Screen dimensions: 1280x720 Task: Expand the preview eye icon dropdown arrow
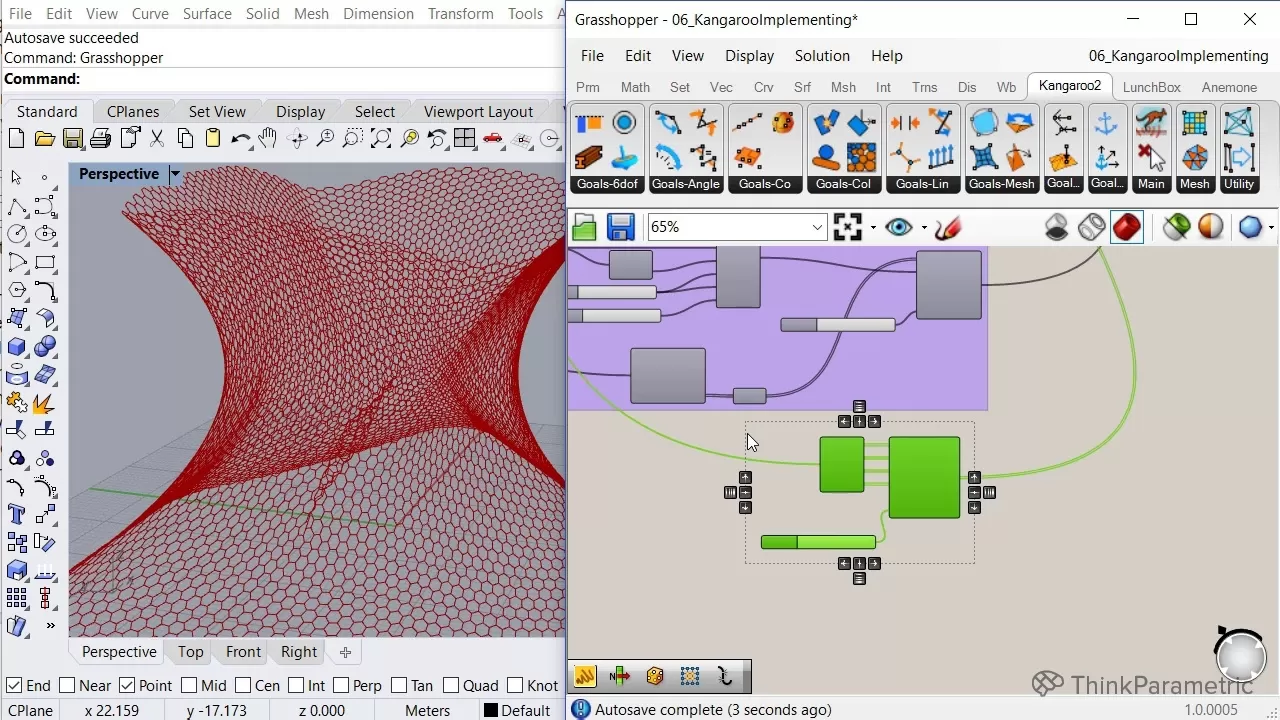point(924,227)
